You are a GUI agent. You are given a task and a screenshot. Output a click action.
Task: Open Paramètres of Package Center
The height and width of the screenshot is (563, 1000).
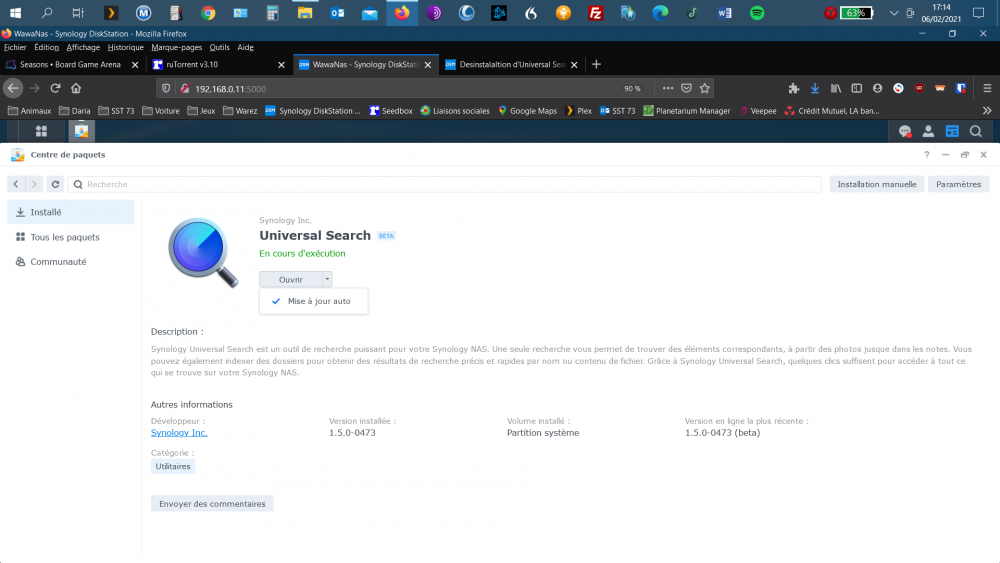959,184
